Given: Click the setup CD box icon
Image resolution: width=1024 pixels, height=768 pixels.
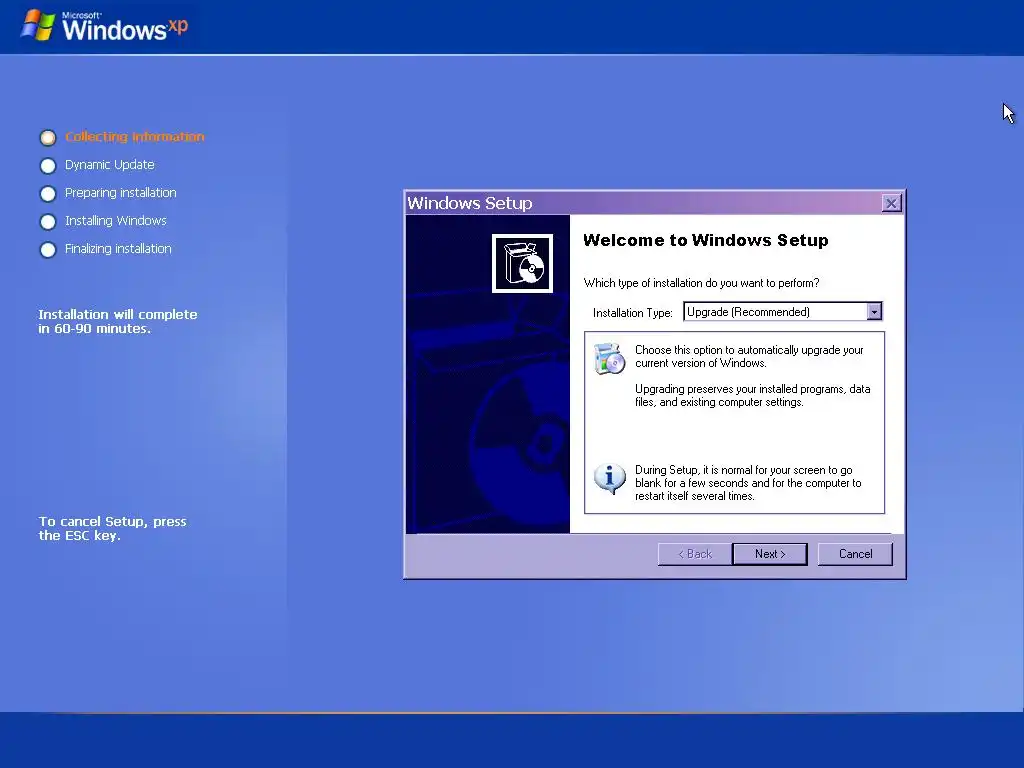Looking at the screenshot, I should (522, 263).
